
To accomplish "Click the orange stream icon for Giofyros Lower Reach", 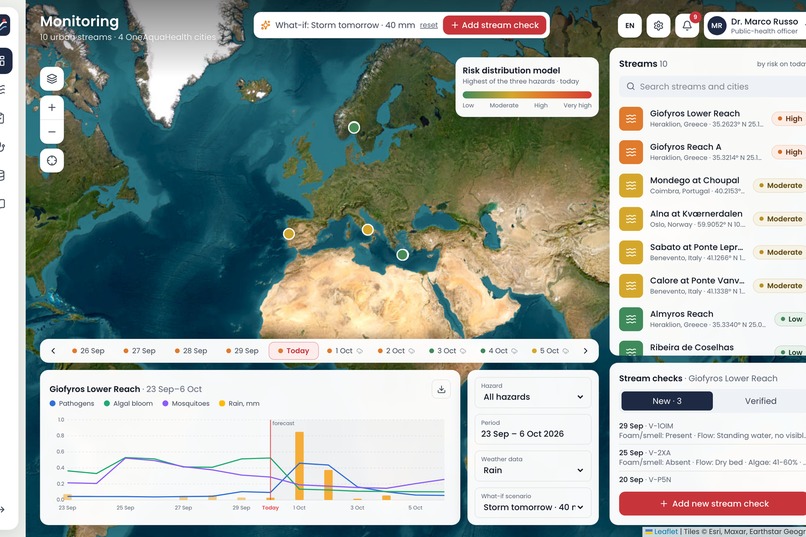I will point(631,119).
